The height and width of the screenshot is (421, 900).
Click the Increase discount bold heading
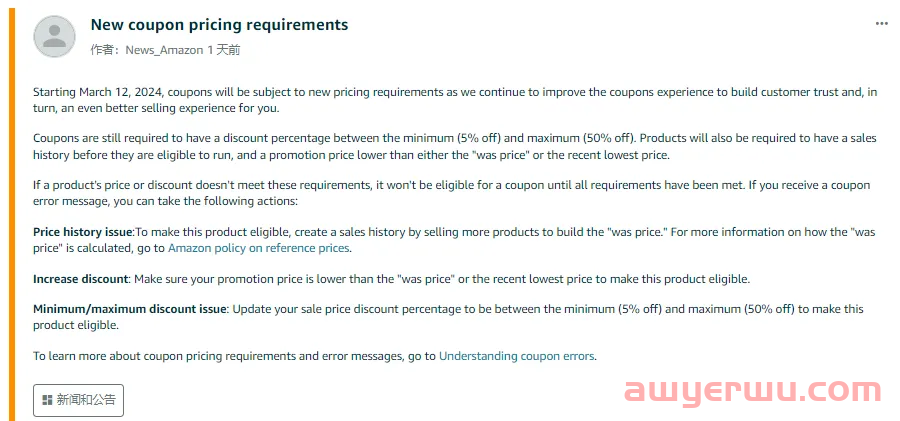tap(80, 279)
